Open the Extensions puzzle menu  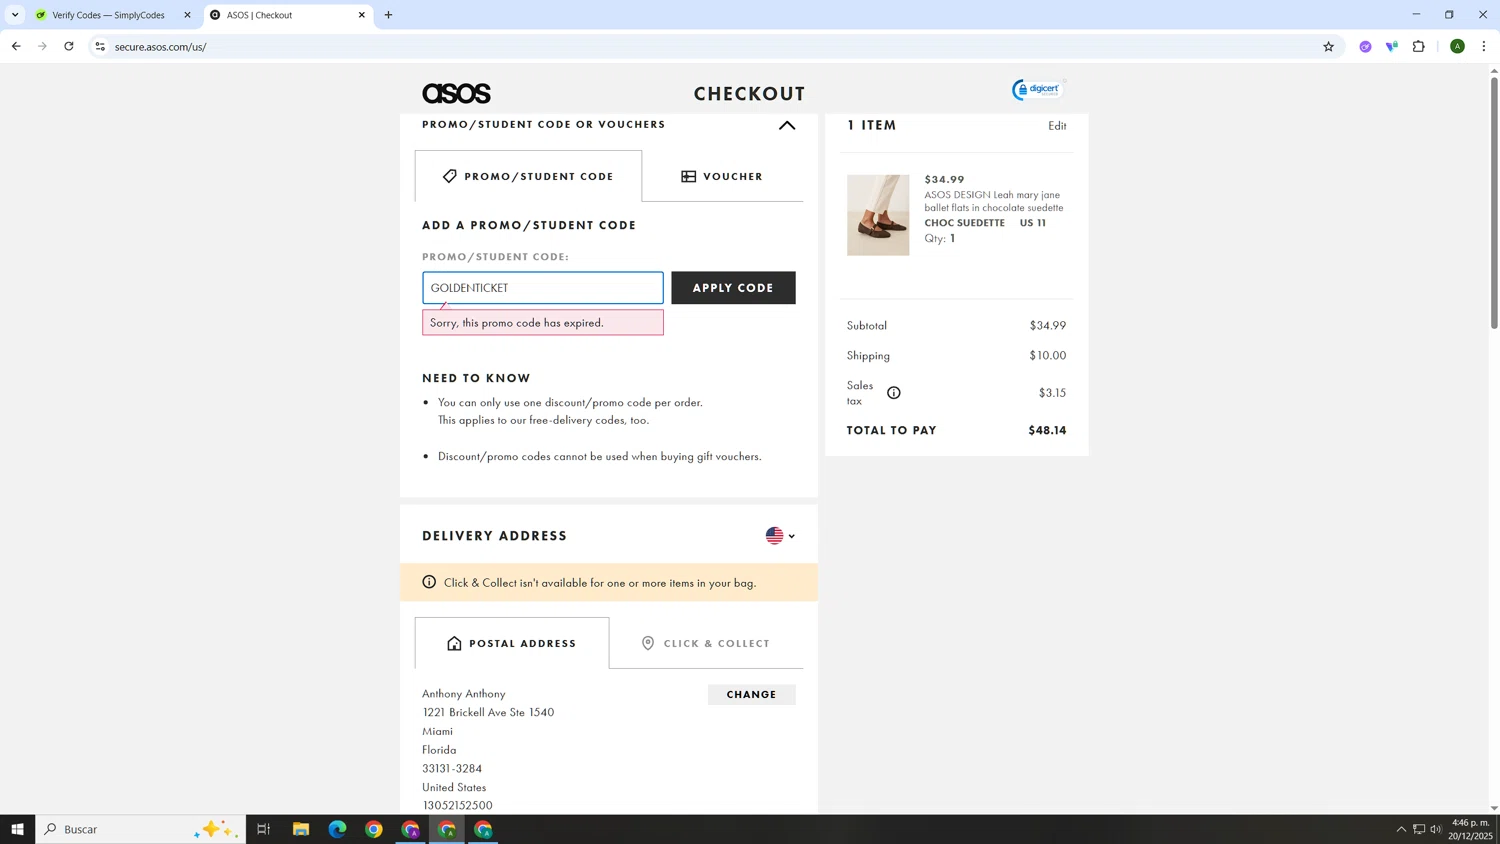(1418, 46)
